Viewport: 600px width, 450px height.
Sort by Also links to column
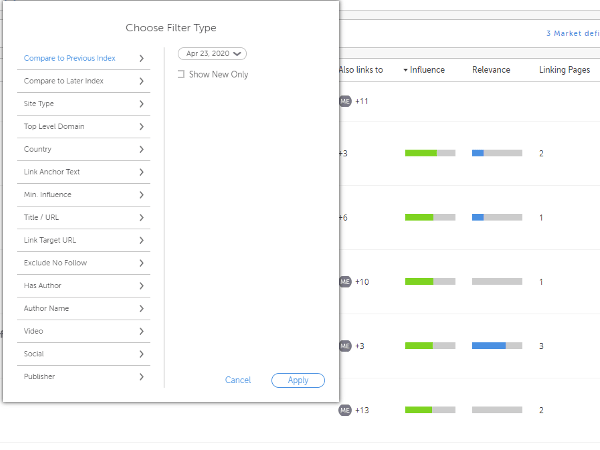[361, 70]
